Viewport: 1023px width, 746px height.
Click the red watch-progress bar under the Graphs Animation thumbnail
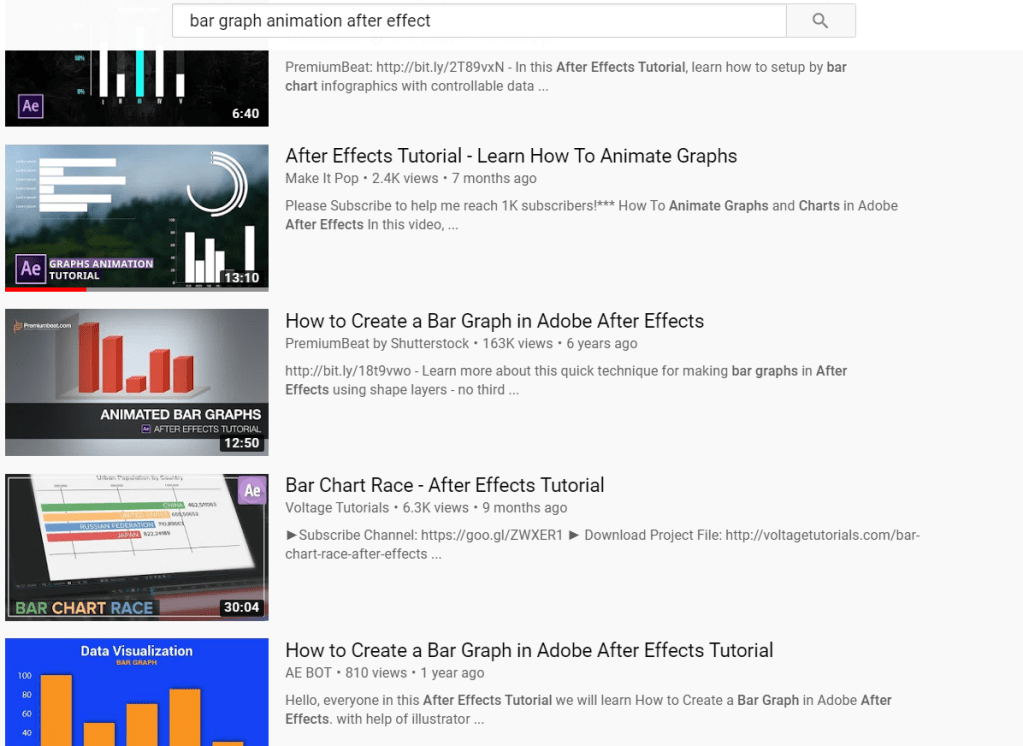pyautogui.click(x=45, y=289)
